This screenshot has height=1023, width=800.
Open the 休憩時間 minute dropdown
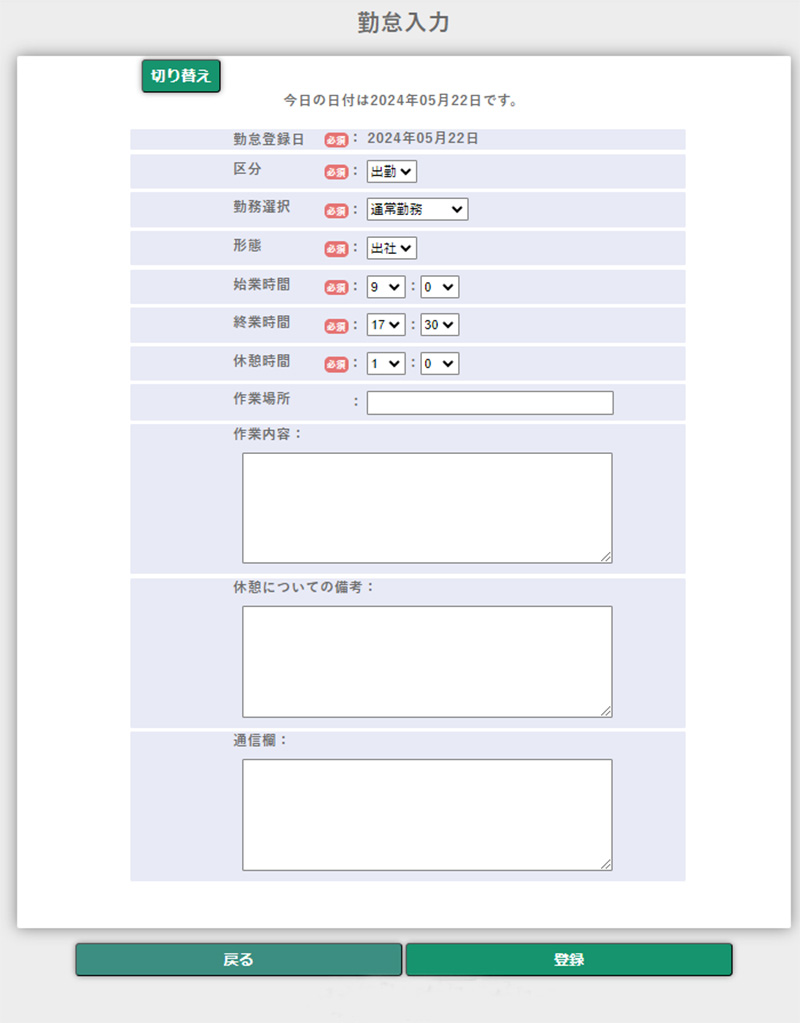pos(439,364)
